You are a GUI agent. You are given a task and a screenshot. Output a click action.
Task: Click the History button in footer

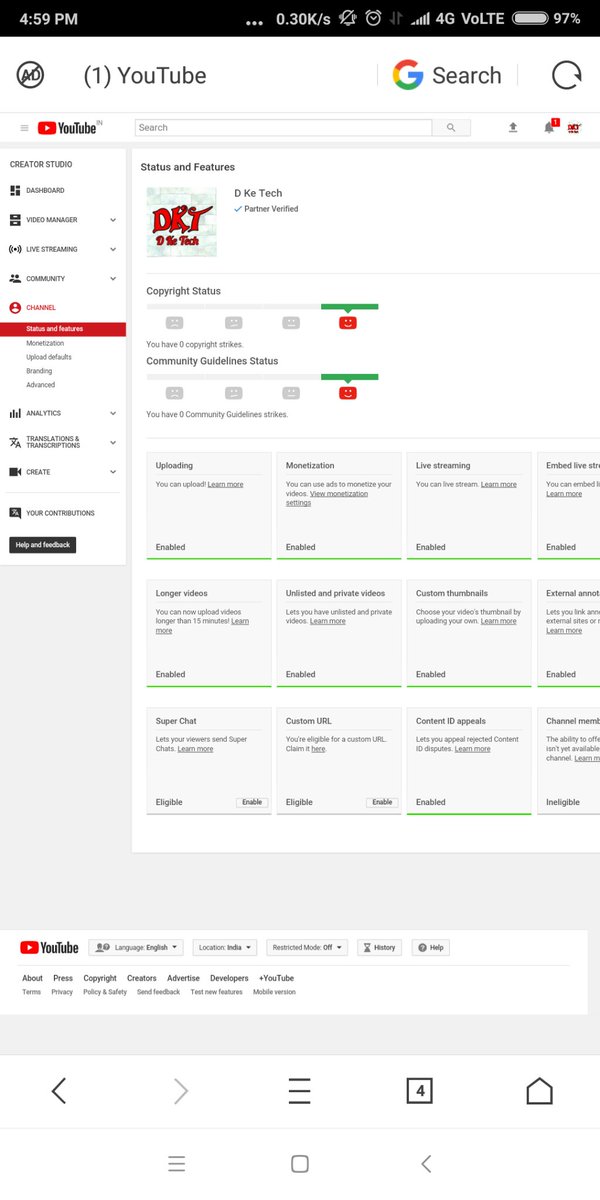[x=379, y=947]
